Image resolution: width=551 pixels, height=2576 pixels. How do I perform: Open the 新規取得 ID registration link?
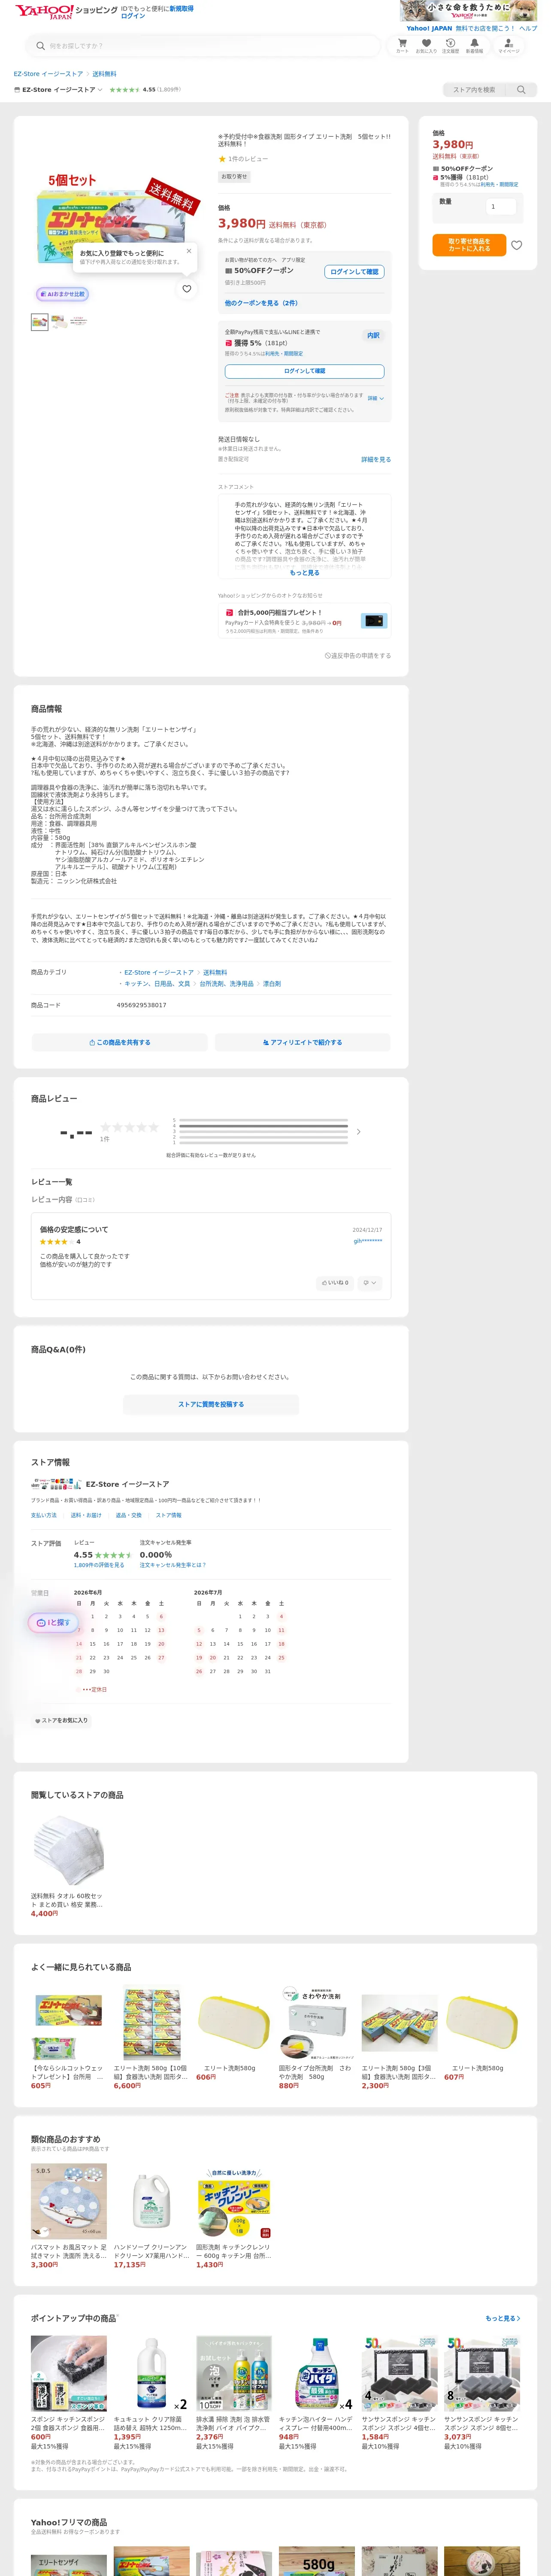tap(181, 8)
